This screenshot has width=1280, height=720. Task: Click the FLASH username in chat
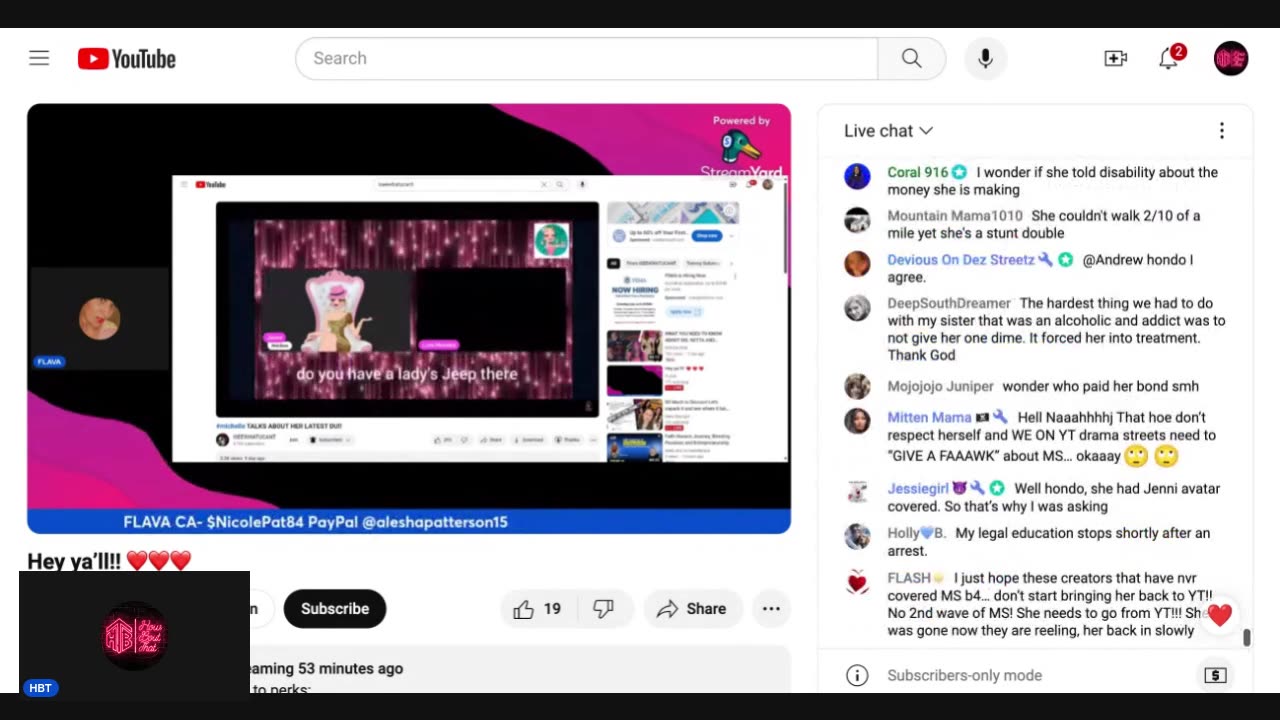click(909, 578)
